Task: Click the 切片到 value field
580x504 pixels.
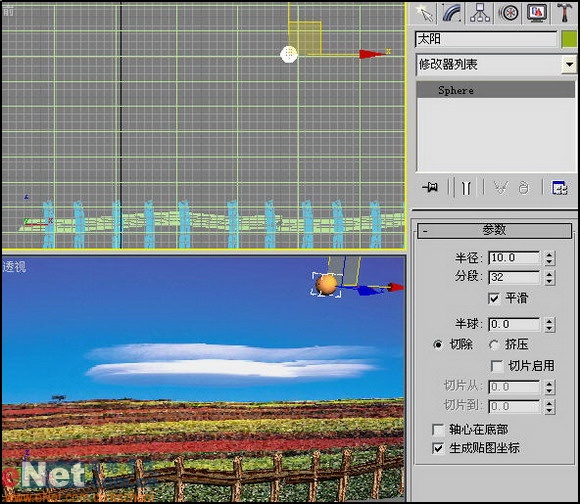Action: click(x=514, y=406)
